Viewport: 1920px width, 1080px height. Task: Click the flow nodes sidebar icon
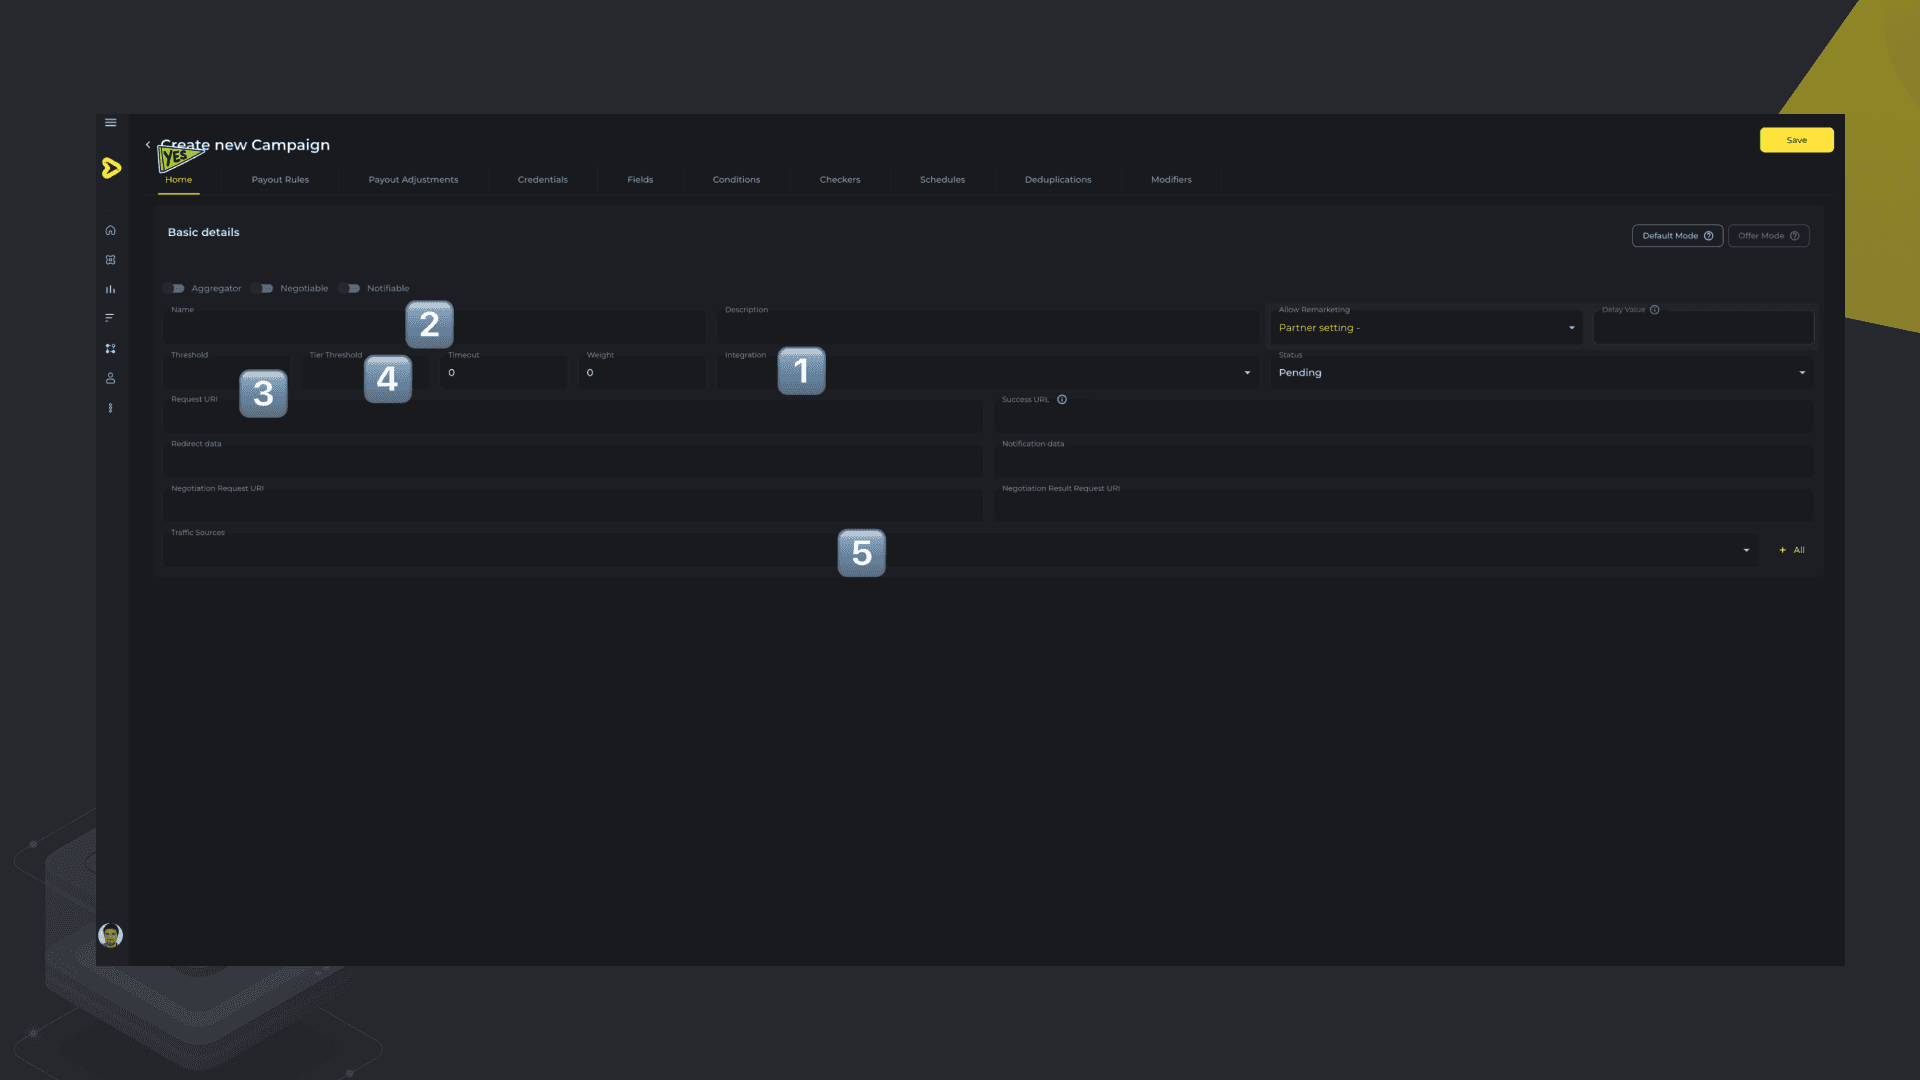[x=111, y=349]
